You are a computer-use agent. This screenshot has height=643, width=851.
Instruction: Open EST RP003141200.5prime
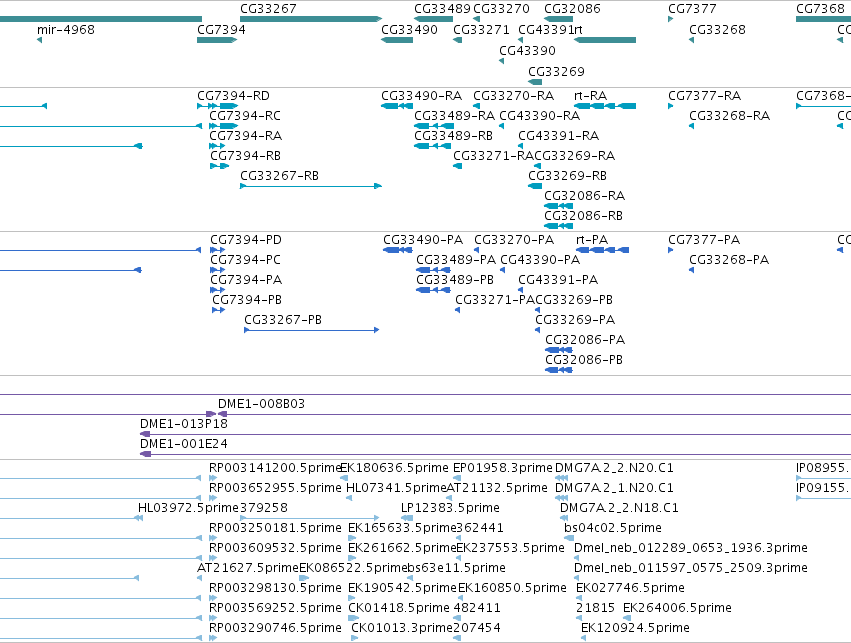coord(275,468)
